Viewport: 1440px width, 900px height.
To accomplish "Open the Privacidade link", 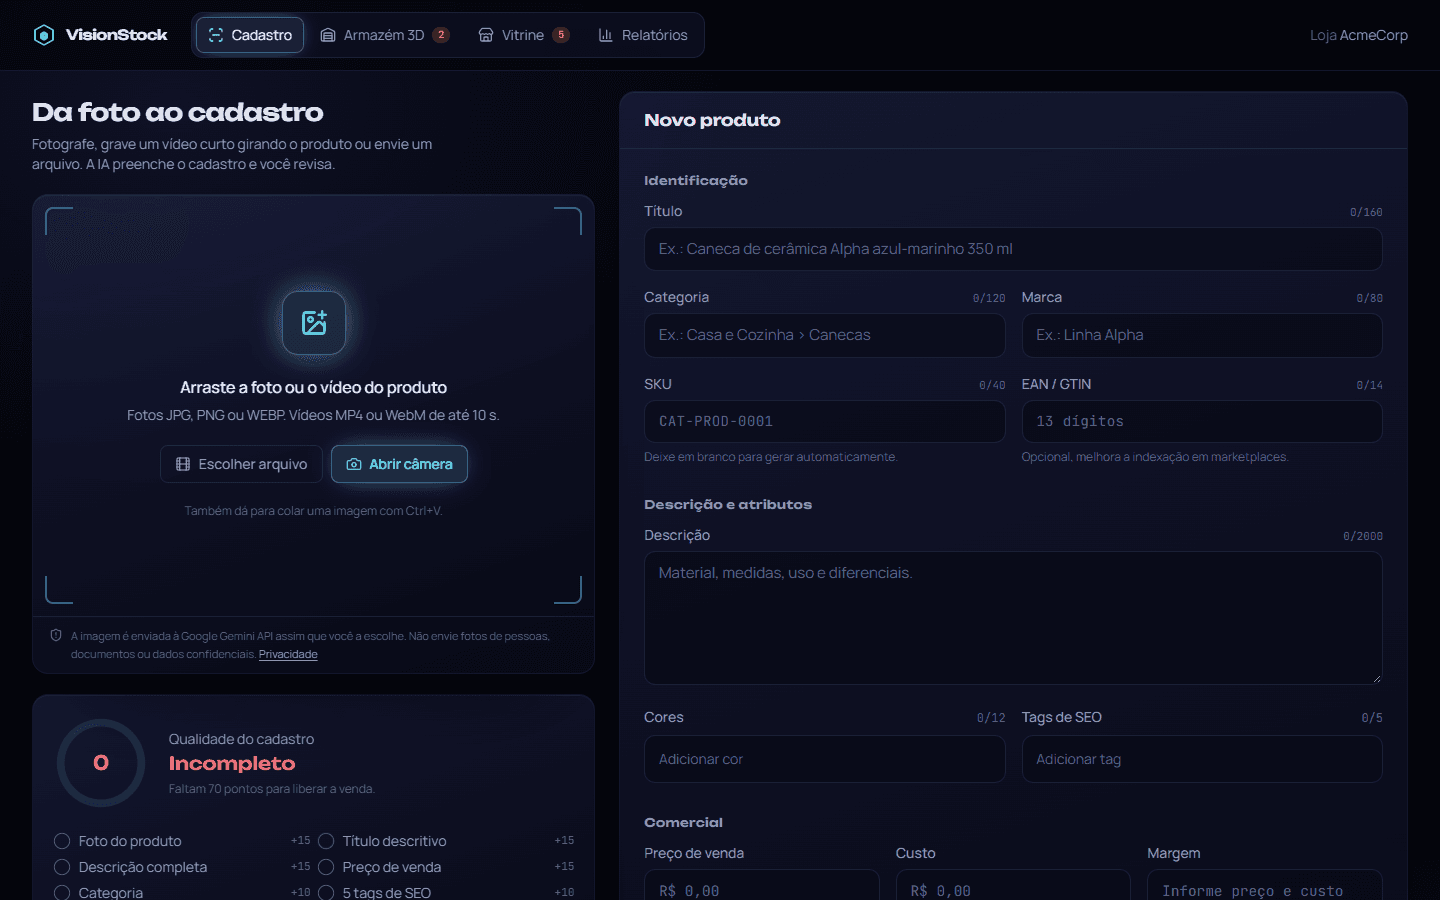I will (x=288, y=654).
